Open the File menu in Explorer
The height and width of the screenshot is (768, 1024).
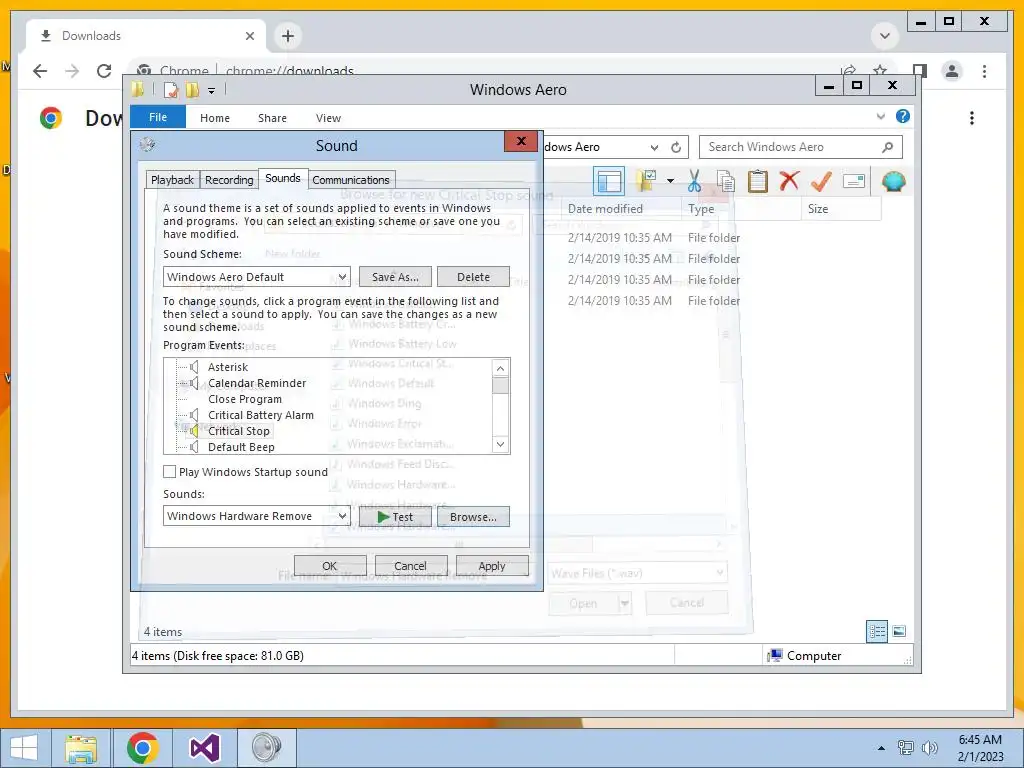click(x=158, y=117)
